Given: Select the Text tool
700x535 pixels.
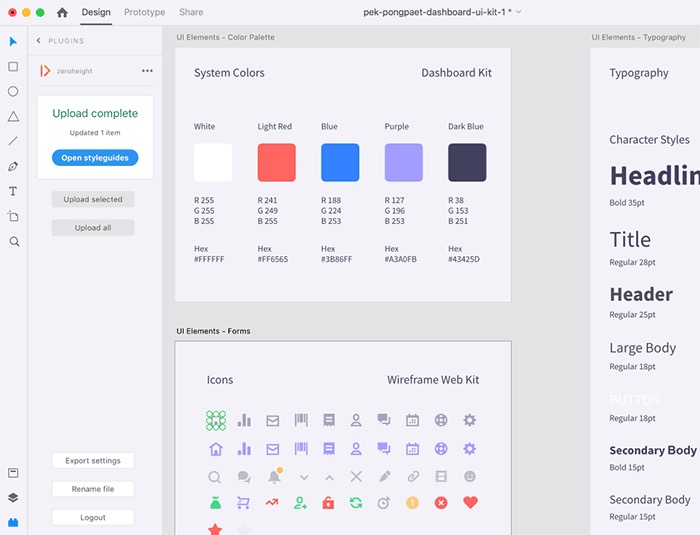Looking at the screenshot, I should (x=13, y=191).
